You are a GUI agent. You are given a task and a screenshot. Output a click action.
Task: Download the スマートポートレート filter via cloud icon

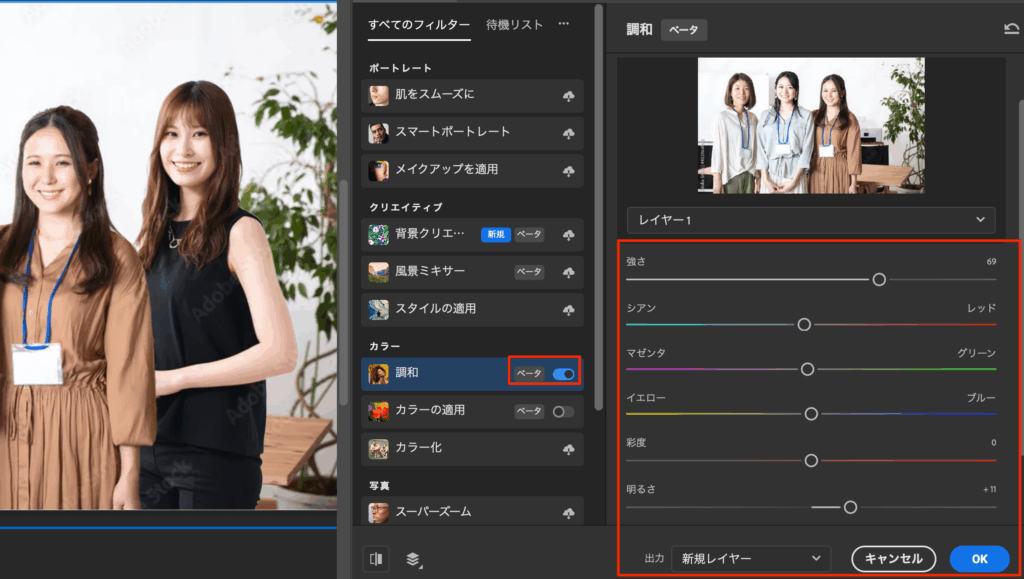click(x=569, y=134)
